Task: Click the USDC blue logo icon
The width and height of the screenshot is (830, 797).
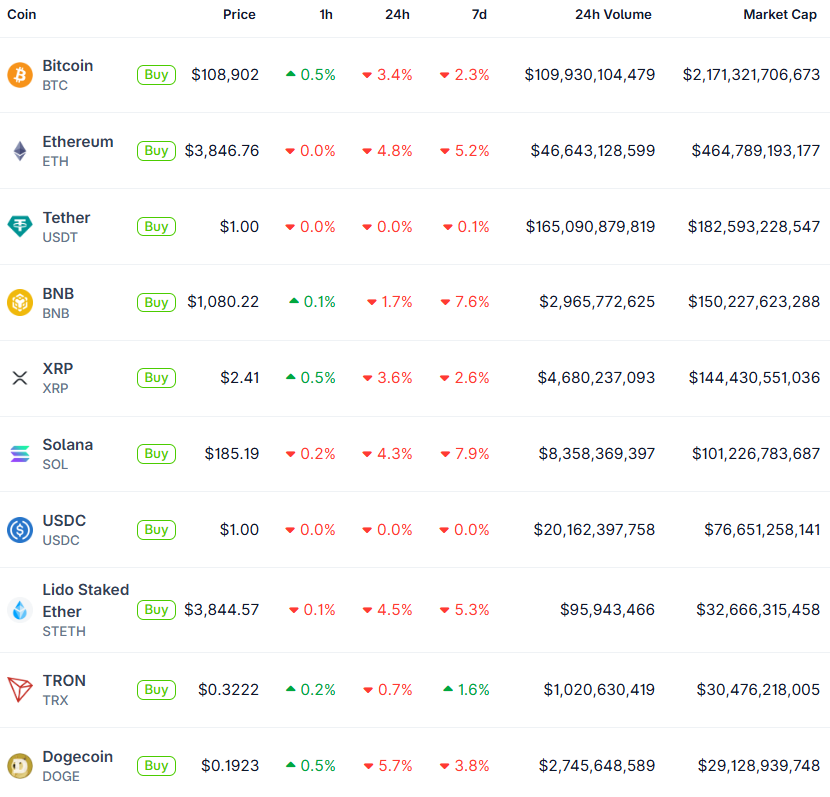Action: point(20,530)
